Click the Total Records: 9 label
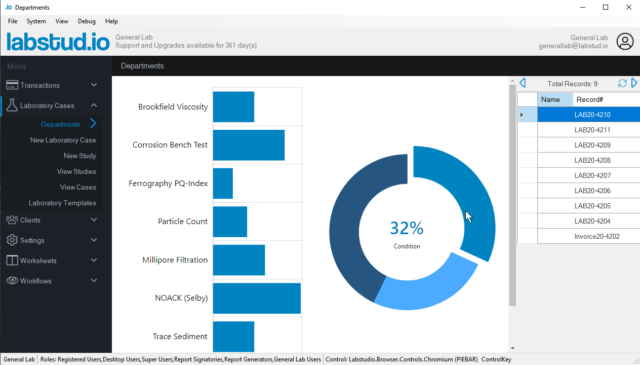The height and width of the screenshot is (365, 640). click(x=572, y=84)
